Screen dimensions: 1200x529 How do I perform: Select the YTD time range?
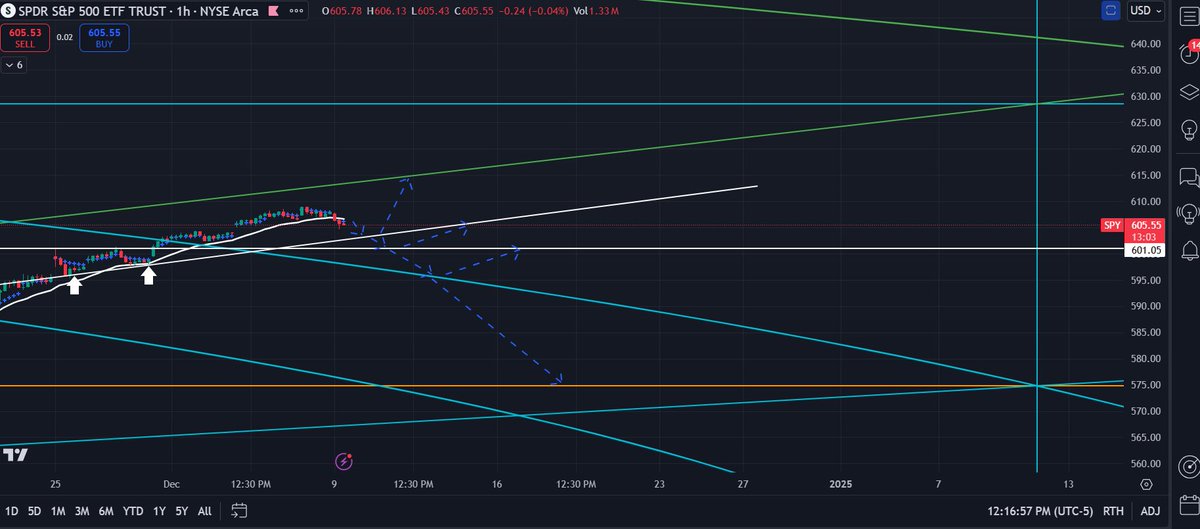point(133,511)
